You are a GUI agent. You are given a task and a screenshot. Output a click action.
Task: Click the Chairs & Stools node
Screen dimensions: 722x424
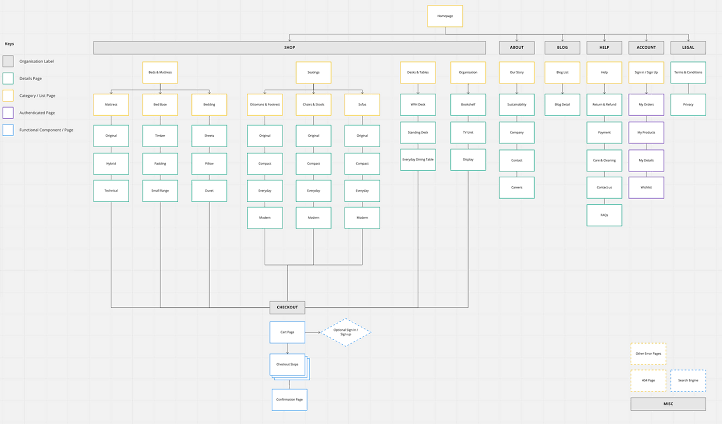314,105
